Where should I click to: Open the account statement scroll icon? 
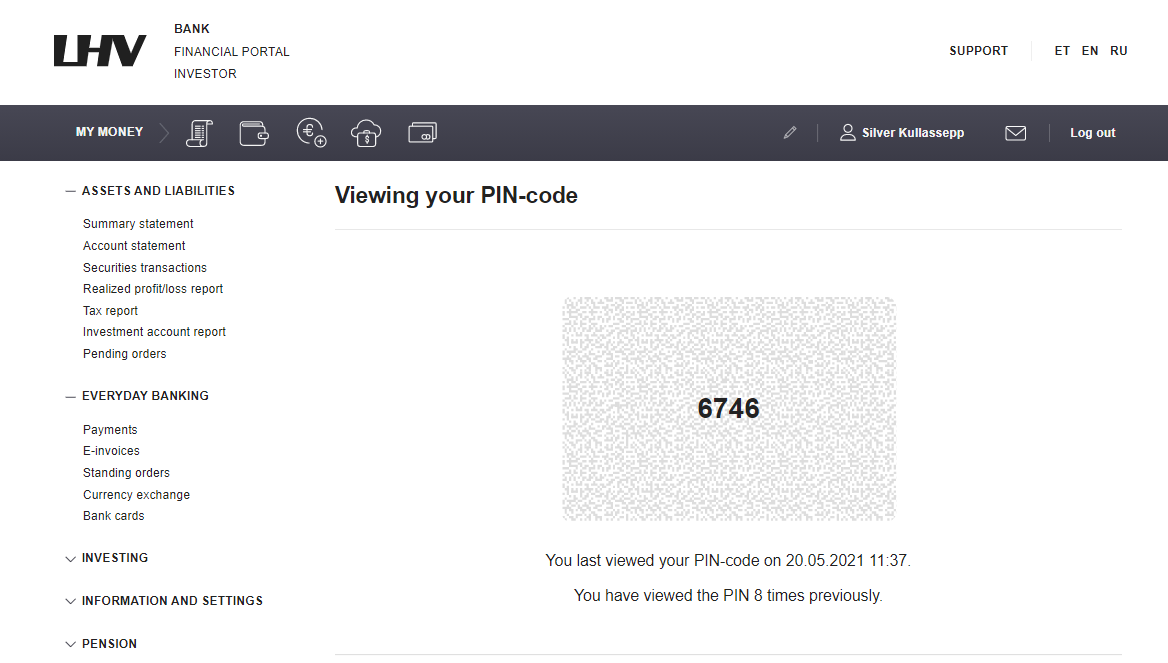point(199,133)
